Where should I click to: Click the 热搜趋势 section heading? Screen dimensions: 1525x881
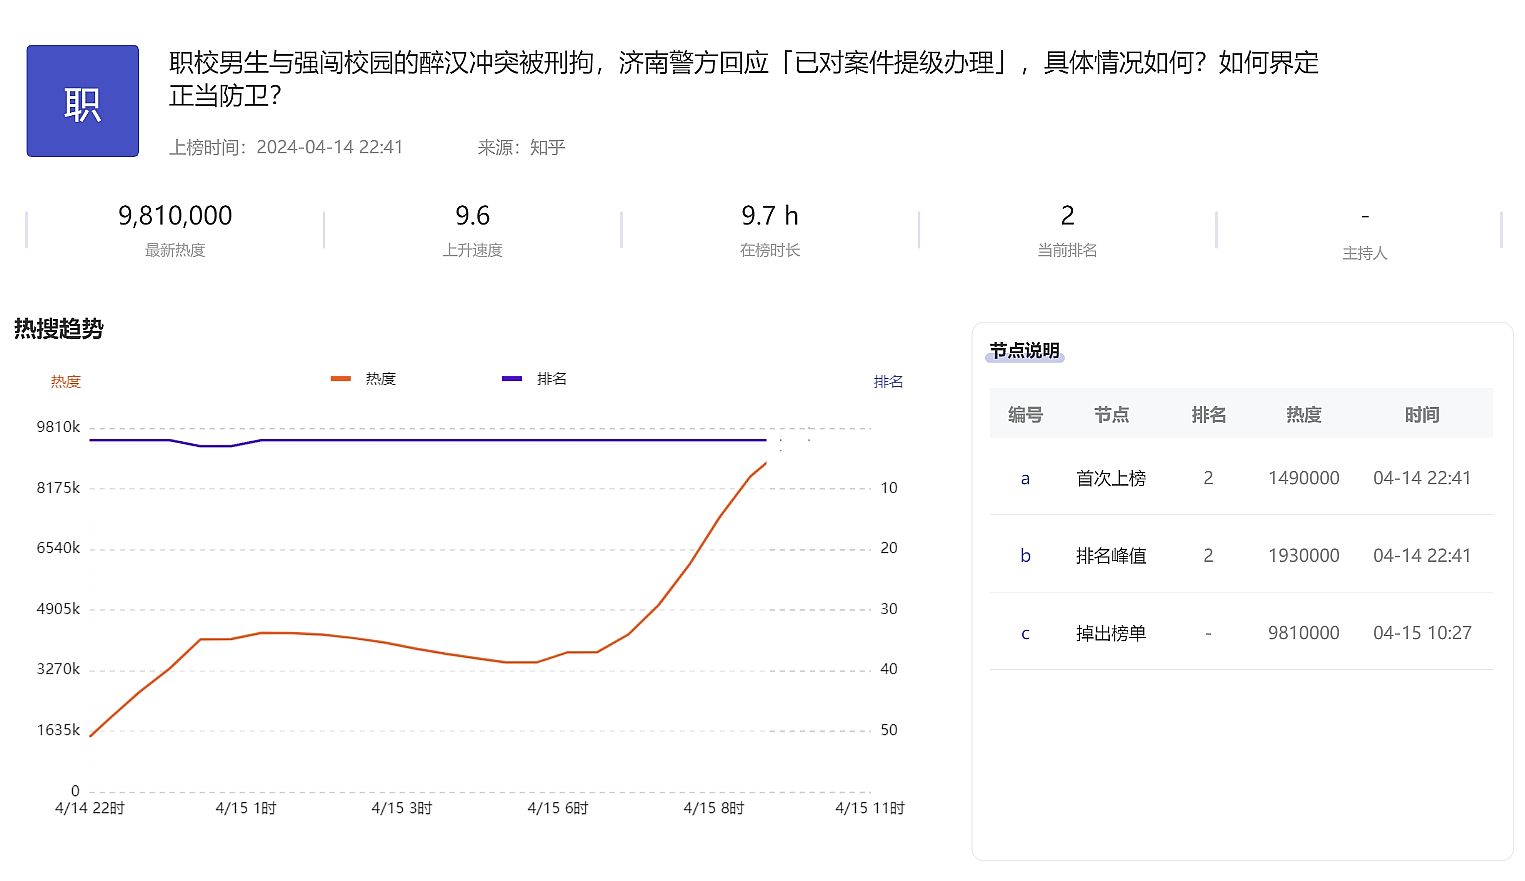click(x=59, y=329)
